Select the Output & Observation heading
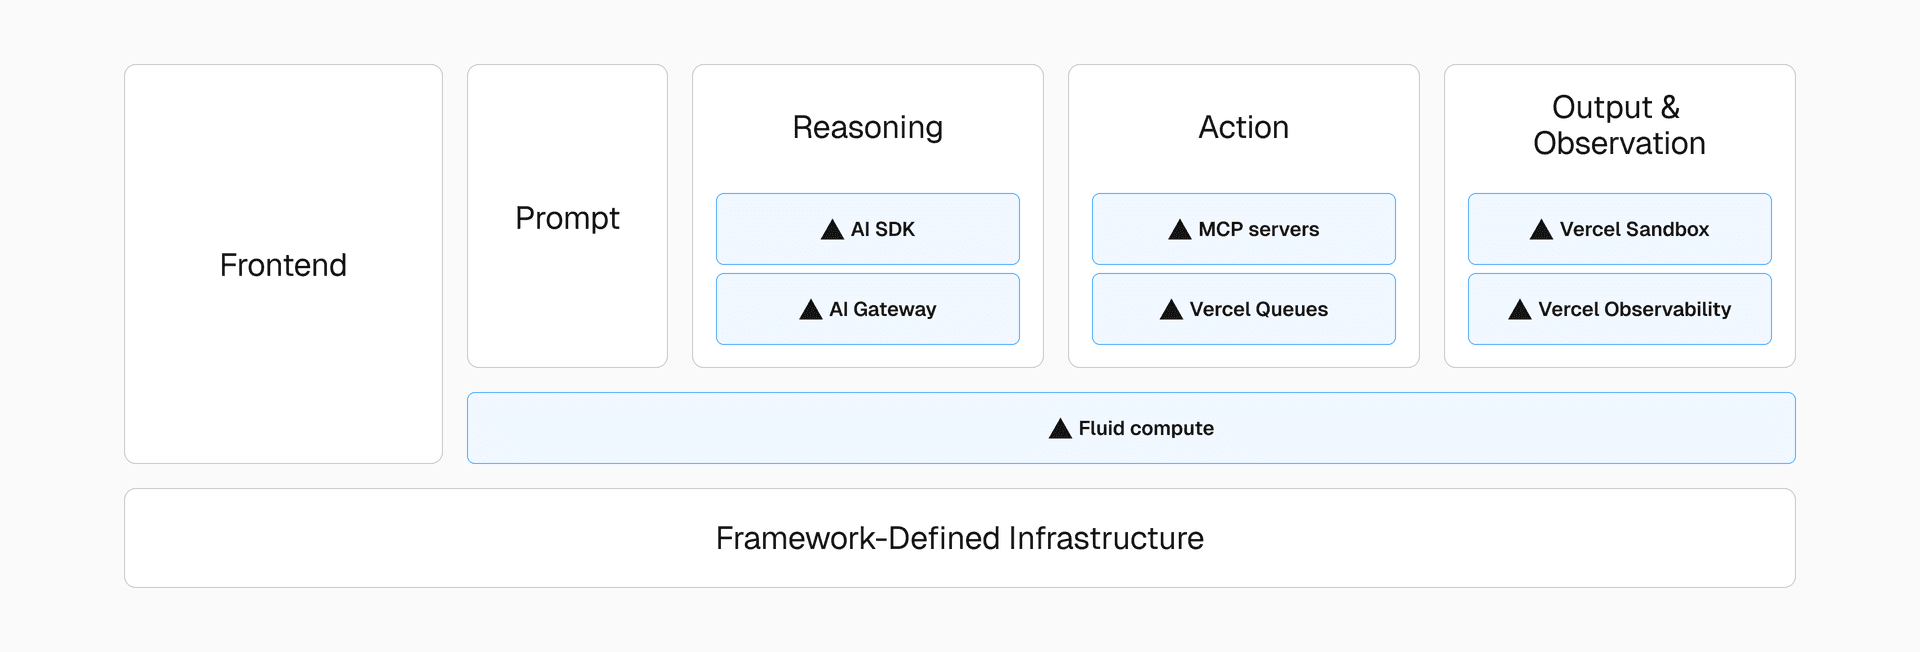Viewport: 1920px width, 652px height. 1619,125
